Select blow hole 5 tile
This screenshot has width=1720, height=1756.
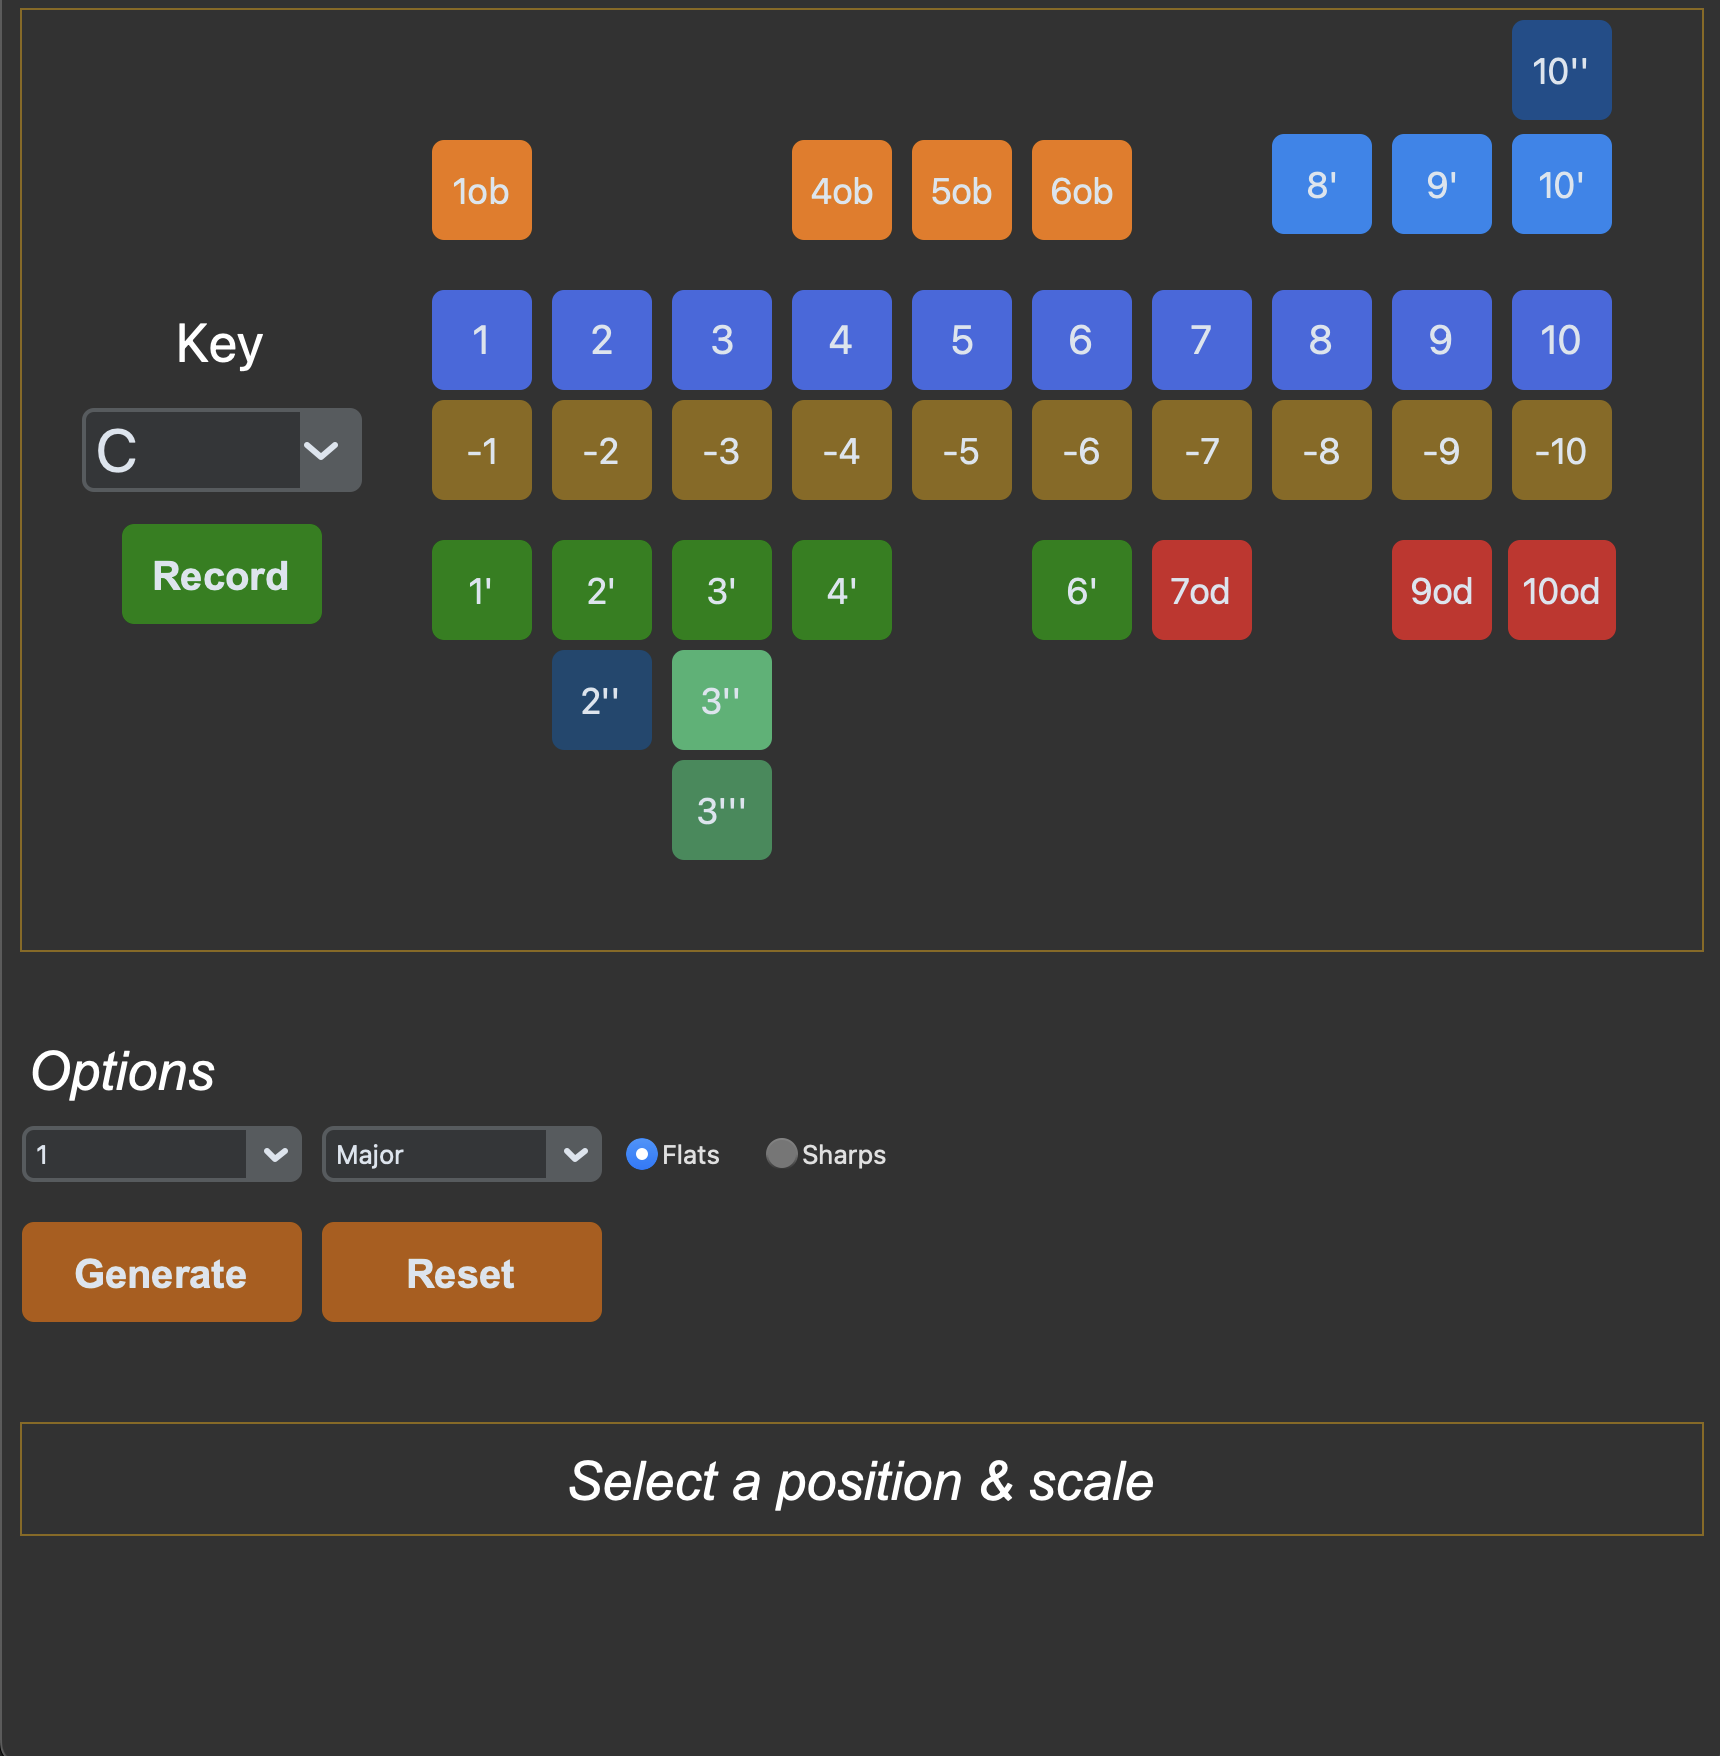click(961, 340)
